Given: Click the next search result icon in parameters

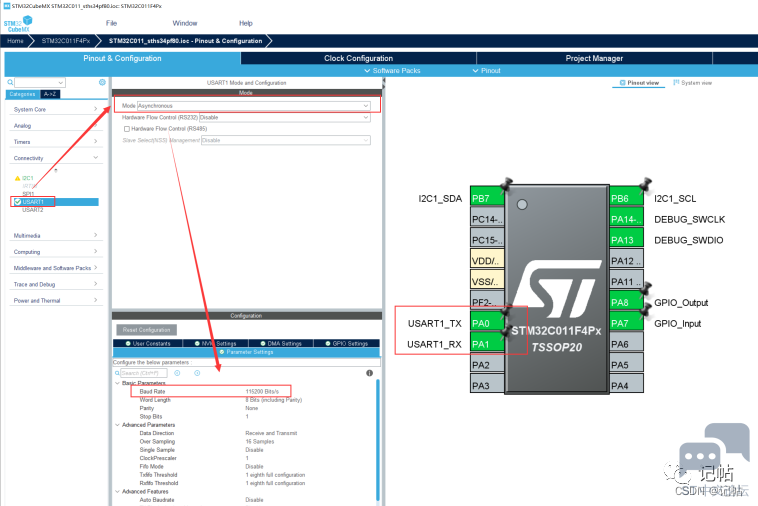Looking at the screenshot, I should pos(197,373).
